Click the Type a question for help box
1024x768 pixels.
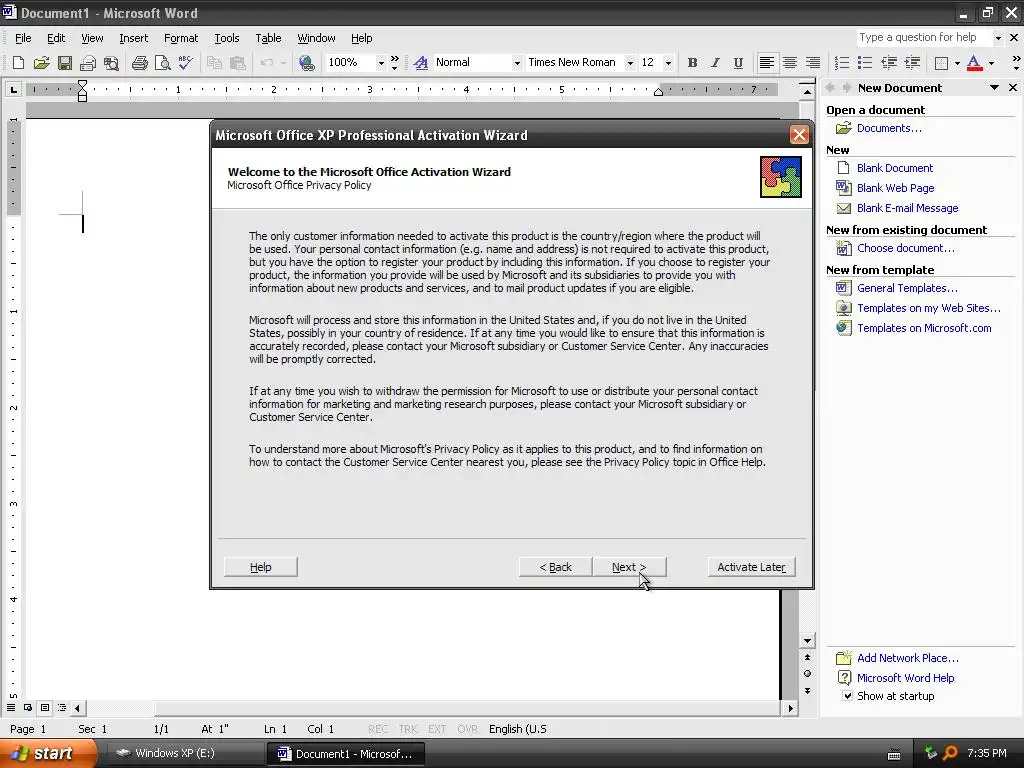tap(923, 38)
